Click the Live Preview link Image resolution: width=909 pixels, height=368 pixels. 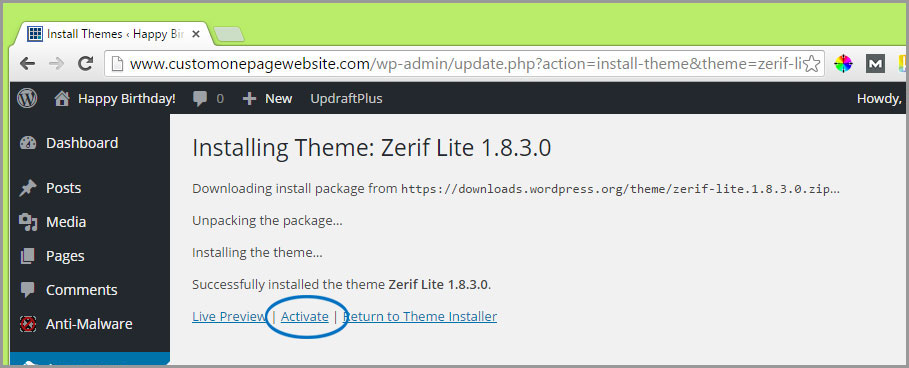[229, 316]
